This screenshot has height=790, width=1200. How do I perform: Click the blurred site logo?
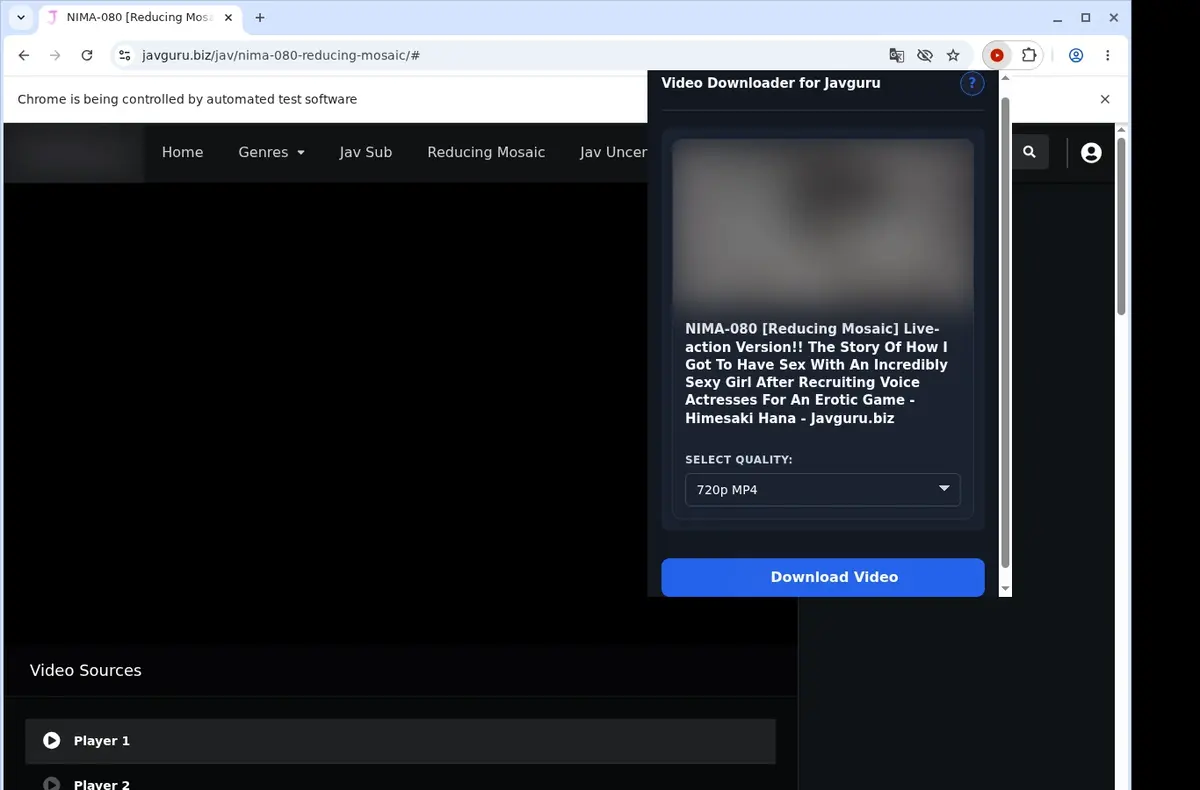75,152
